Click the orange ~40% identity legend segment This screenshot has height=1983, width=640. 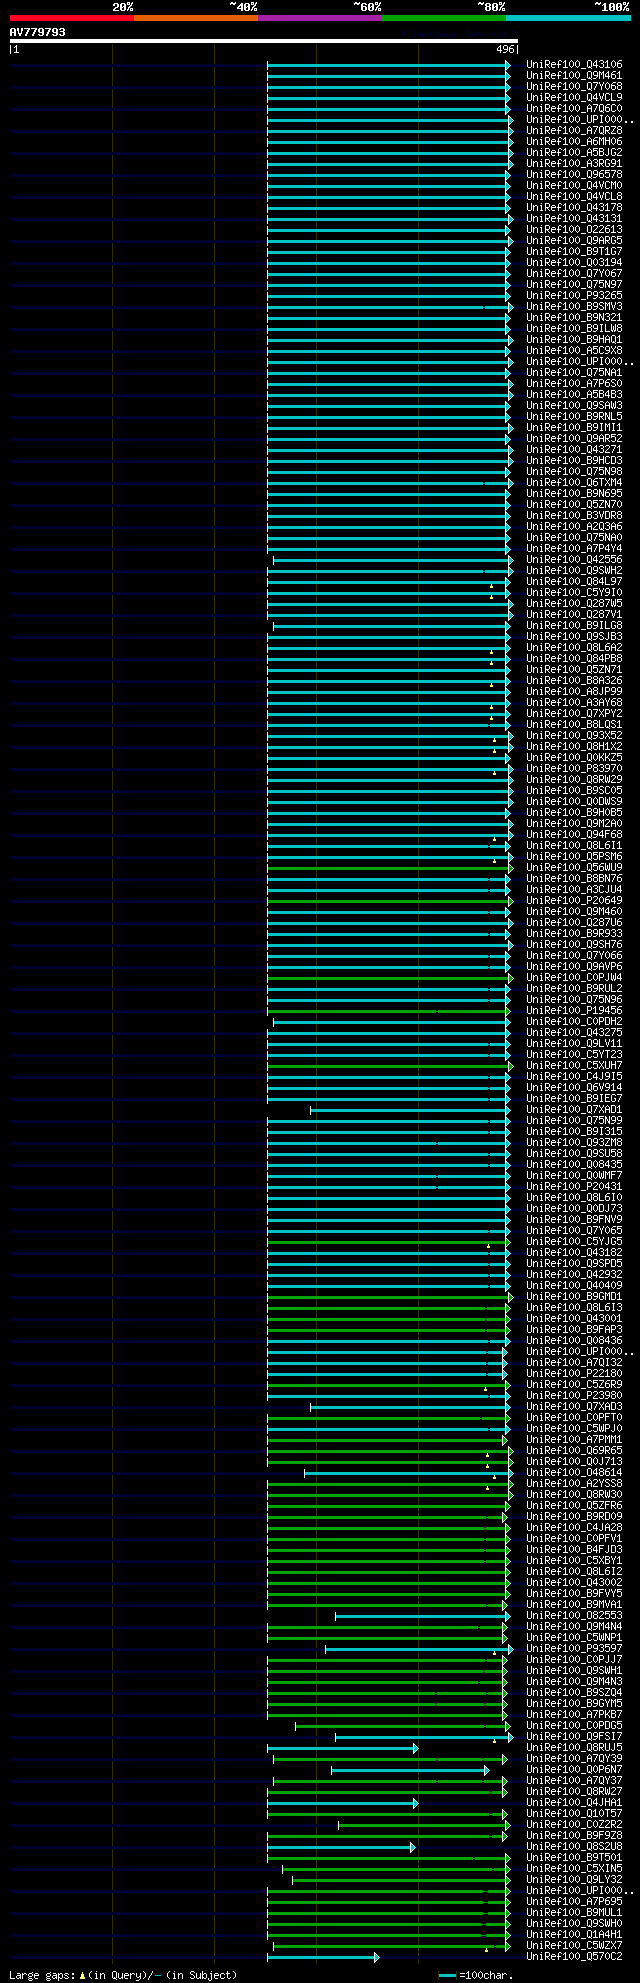point(196,18)
